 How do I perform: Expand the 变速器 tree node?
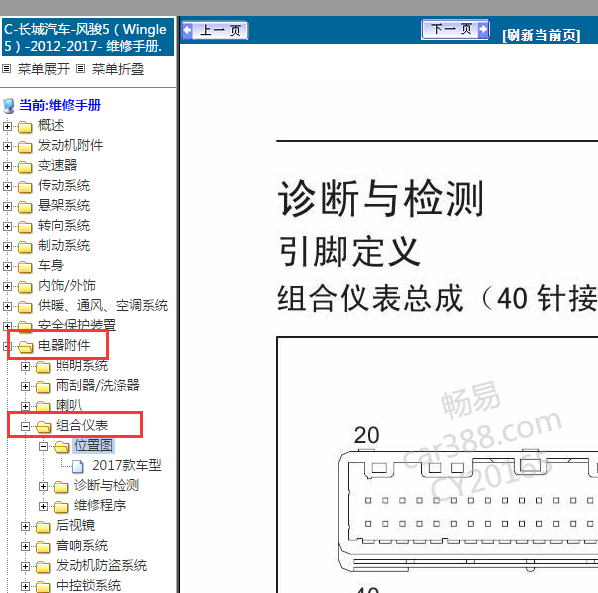pyautogui.click(x=7, y=166)
